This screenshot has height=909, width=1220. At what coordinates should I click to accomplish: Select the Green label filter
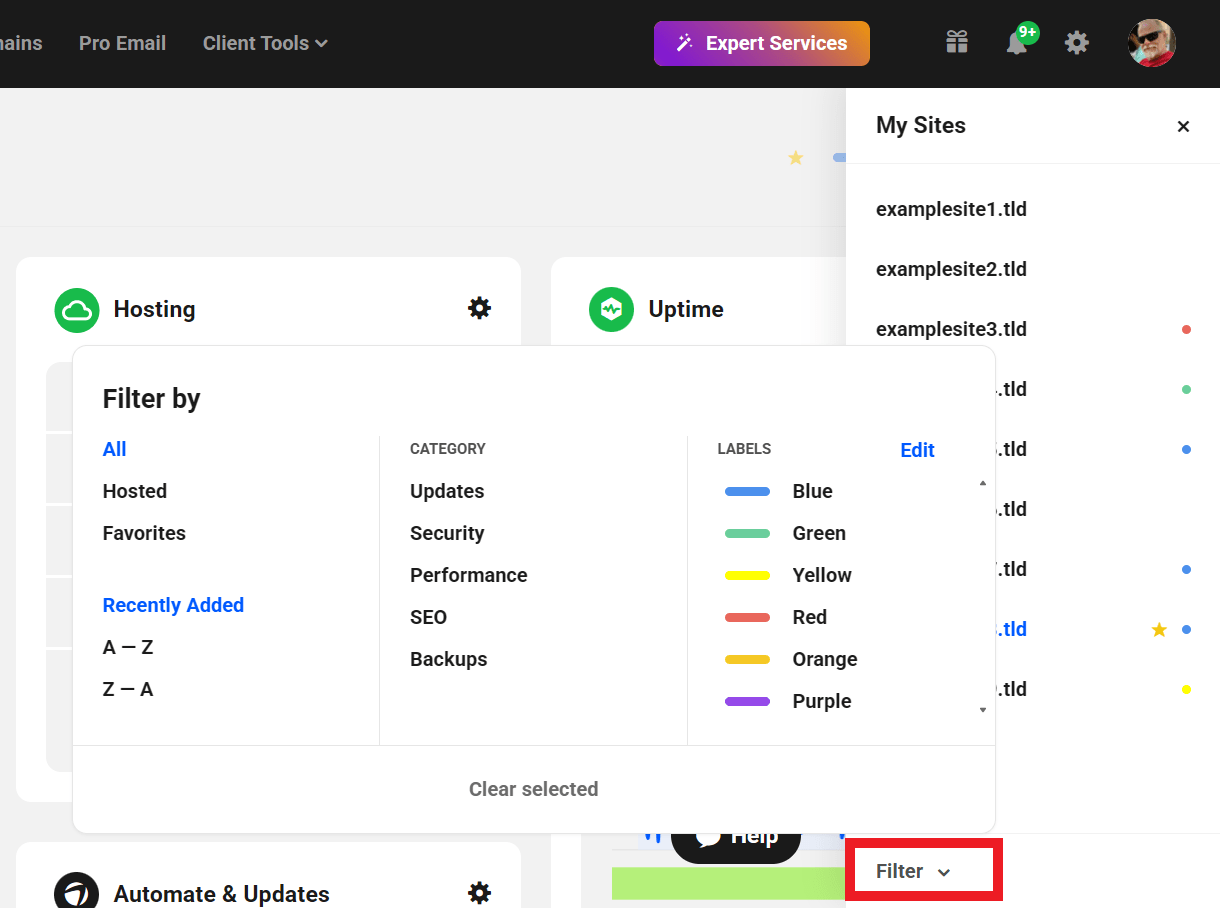pos(819,533)
